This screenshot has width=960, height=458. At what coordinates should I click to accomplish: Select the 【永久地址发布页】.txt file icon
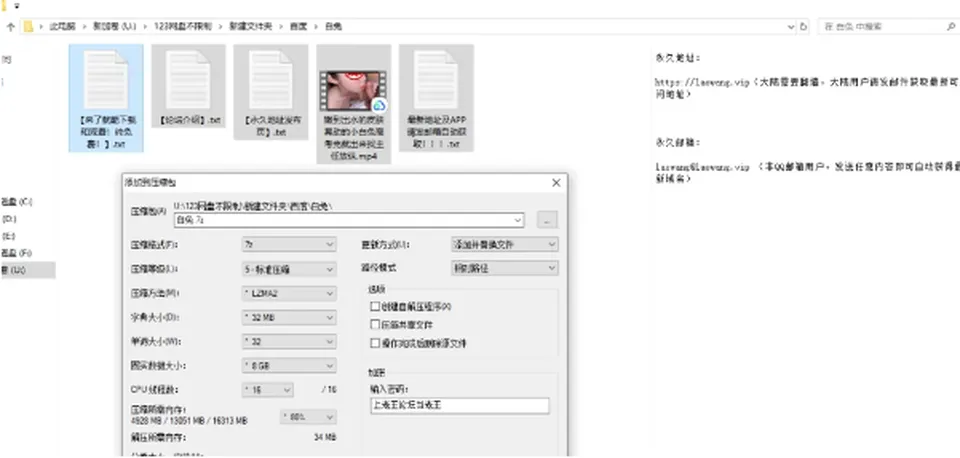271,80
